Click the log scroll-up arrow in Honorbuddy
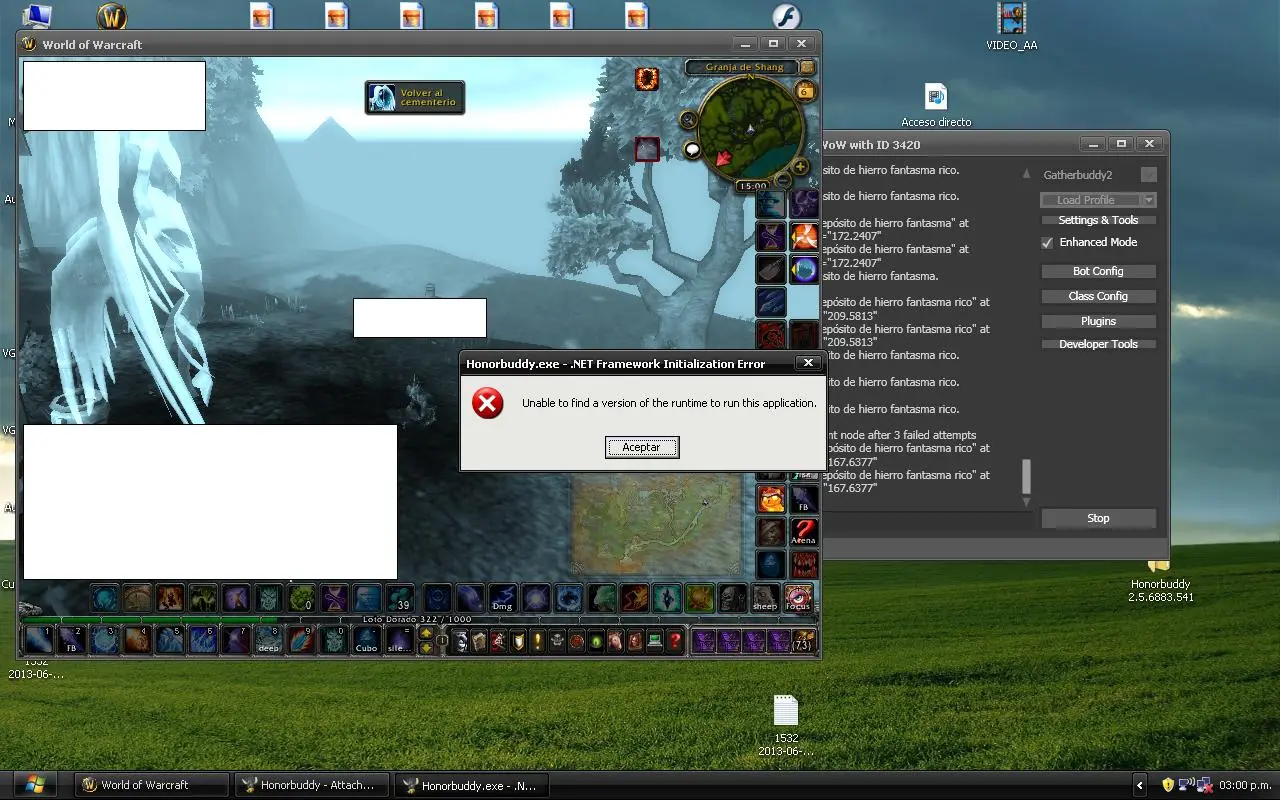1280x800 pixels. pos(1026,174)
